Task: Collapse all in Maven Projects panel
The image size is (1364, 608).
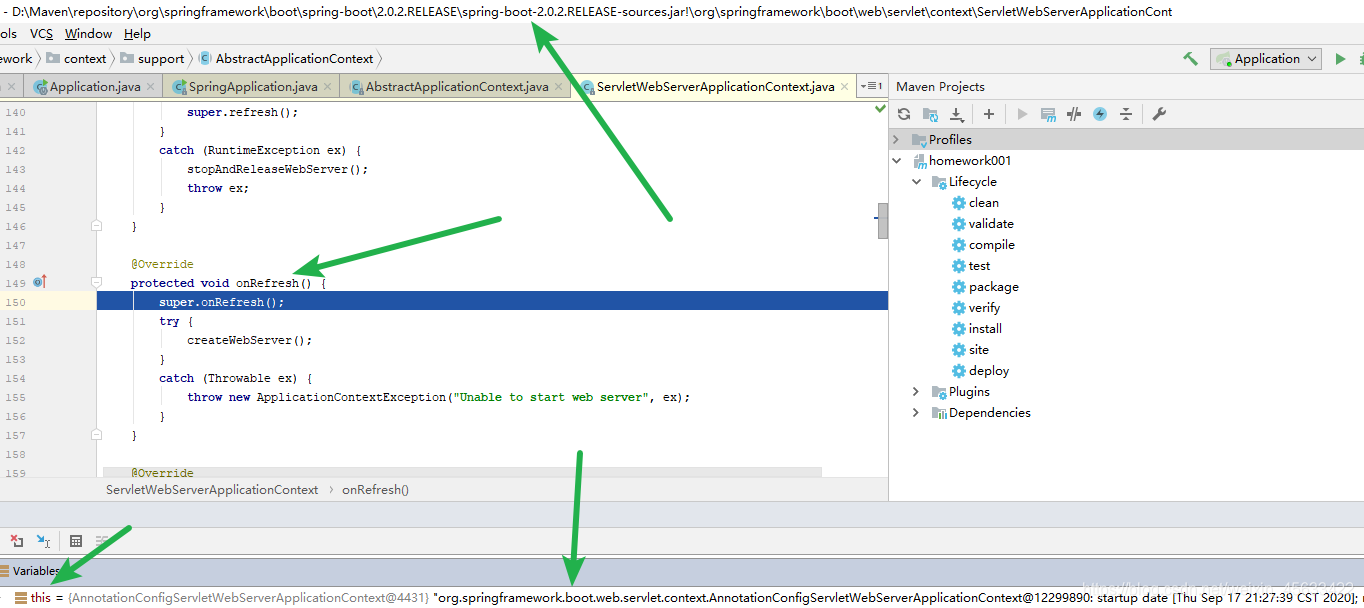Action: pos(1126,114)
